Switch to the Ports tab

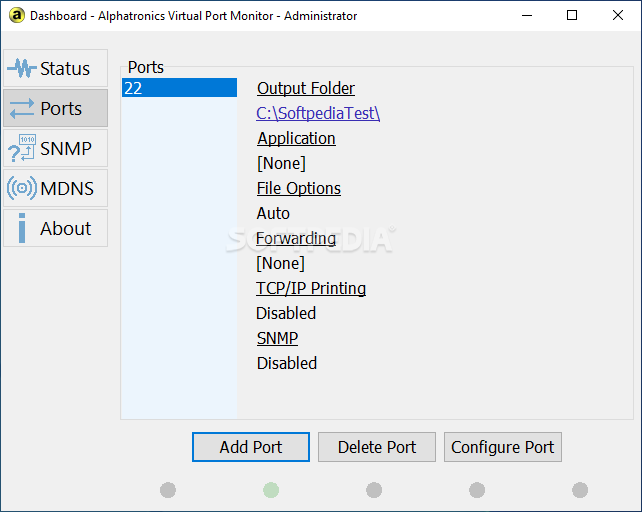point(56,108)
